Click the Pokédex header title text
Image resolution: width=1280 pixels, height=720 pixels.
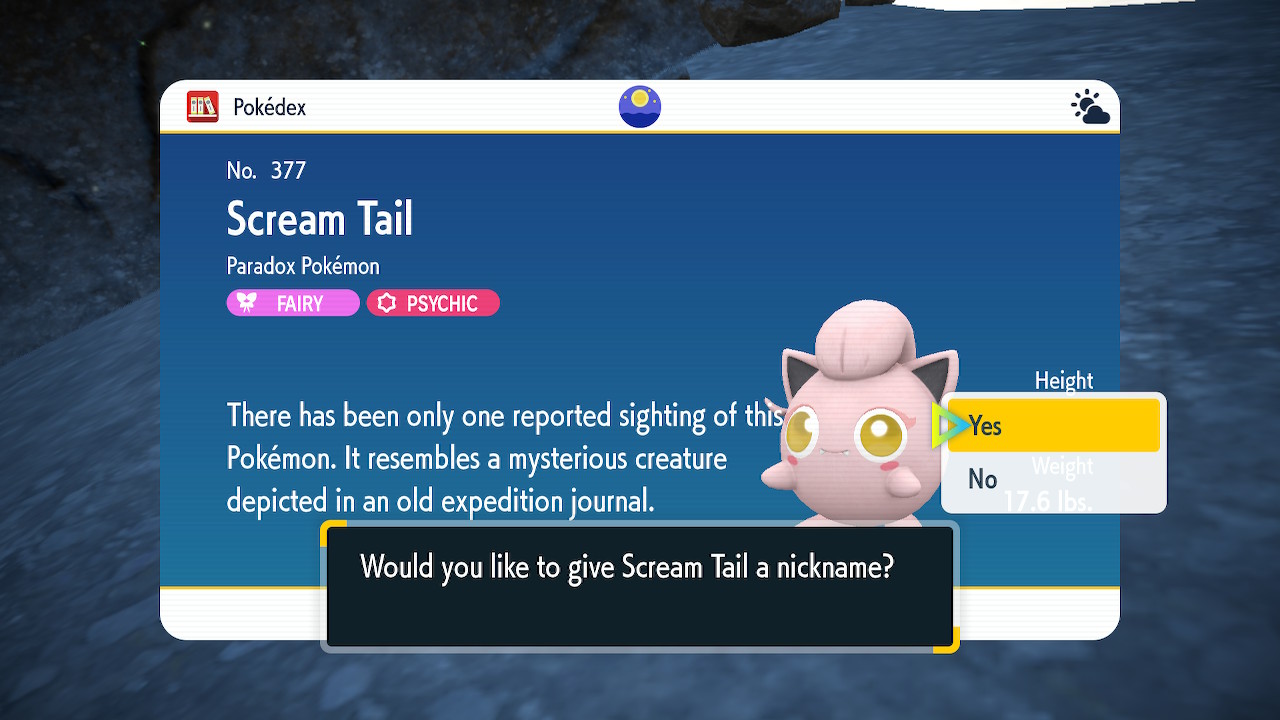(270, 107)
